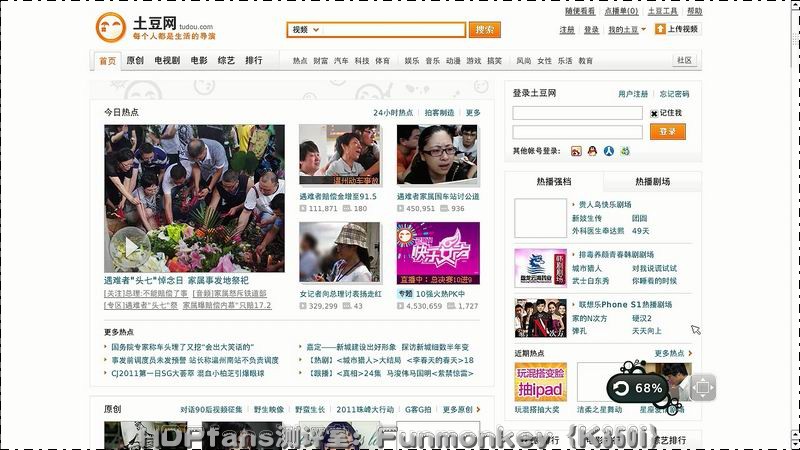Open the 国务院专家称车头埋了又挖 news link
Image resolution: width=800 pixels, height=450 pixels.
point(183,347)
